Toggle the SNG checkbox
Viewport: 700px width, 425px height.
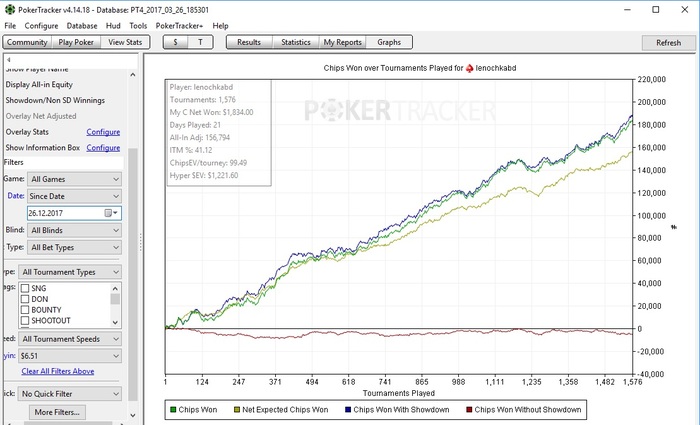(25, 288)
